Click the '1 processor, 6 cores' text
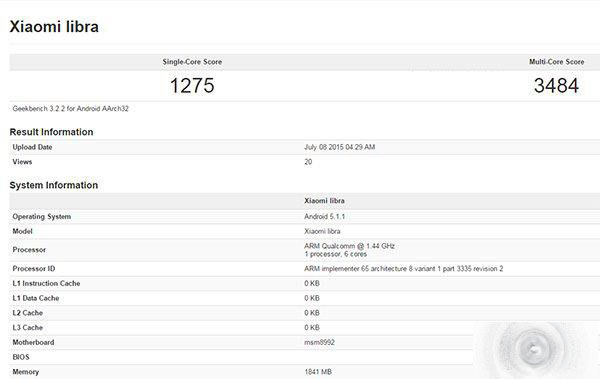Image resolution: width=600 pixels, height=379 pixels. (x=336, y=254)
